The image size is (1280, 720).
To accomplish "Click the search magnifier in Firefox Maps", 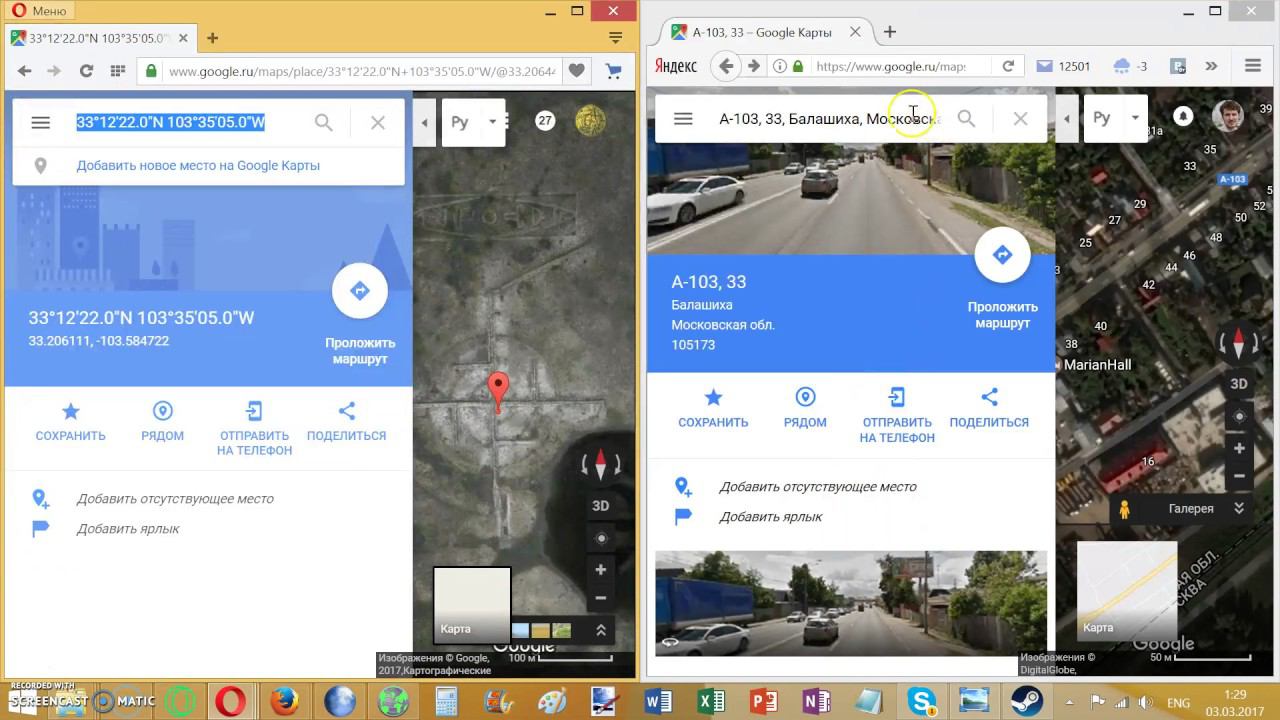I will 966,118.
